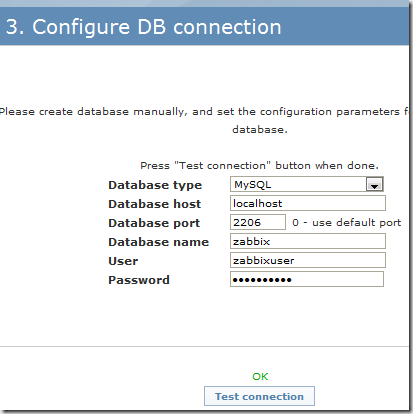Click the '3. Configure DB connection' heading
The image size is (413, 414).
144,27
